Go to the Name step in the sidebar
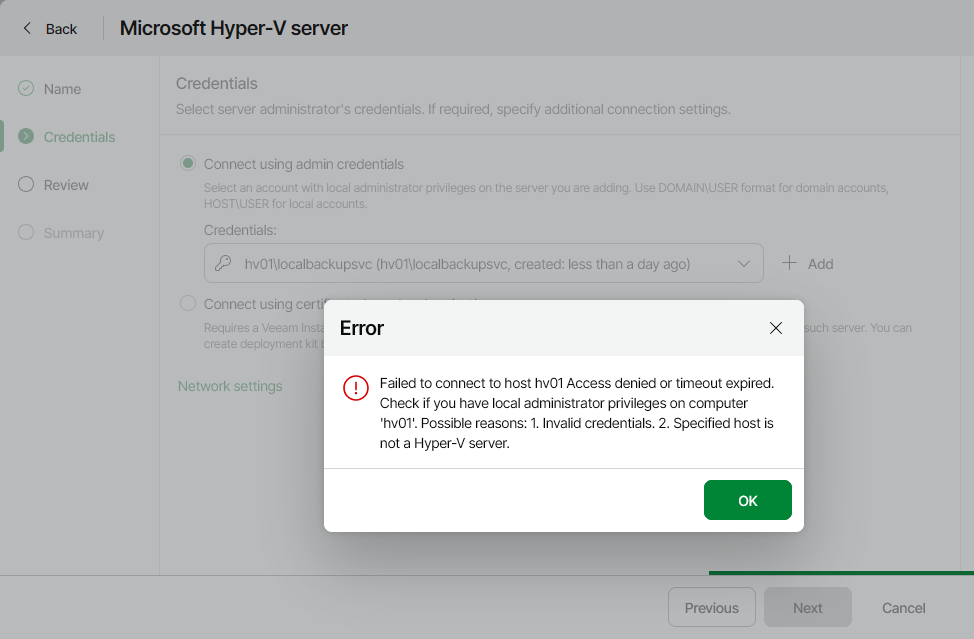 coord(63,88)
